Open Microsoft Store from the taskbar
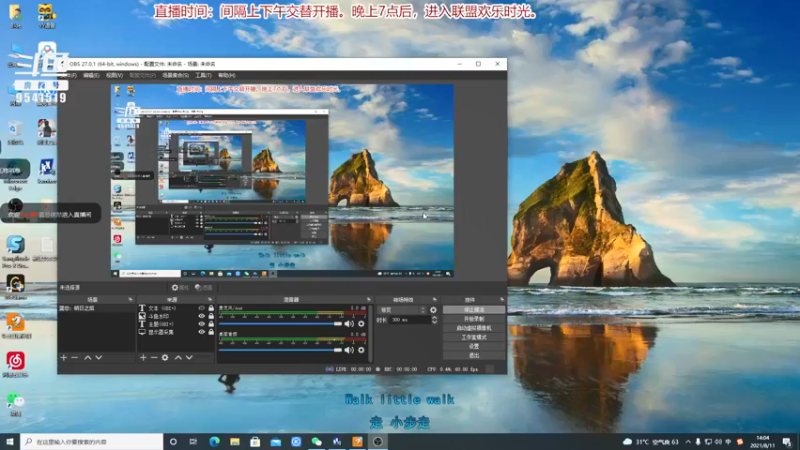Image resolution: width=800 pixels, height=450 pixels. 255,441
